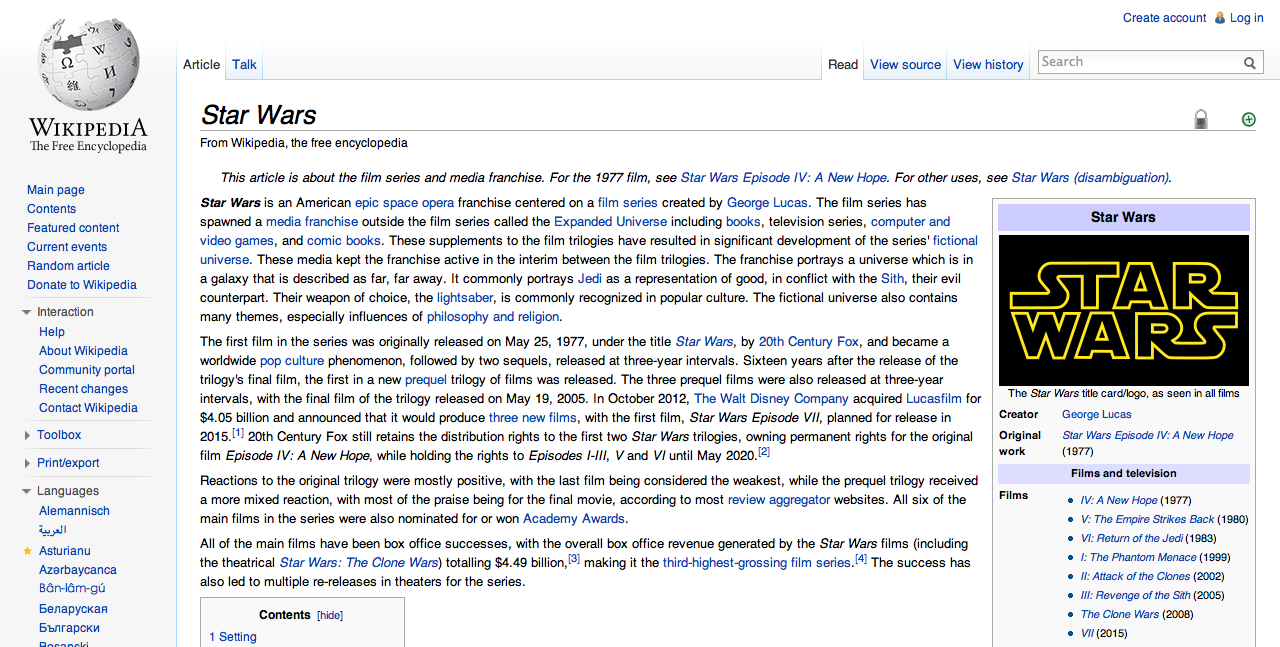Click the star beside Asturianu
This screenshot has width=1280, height=647.
(x=27, y=551)
